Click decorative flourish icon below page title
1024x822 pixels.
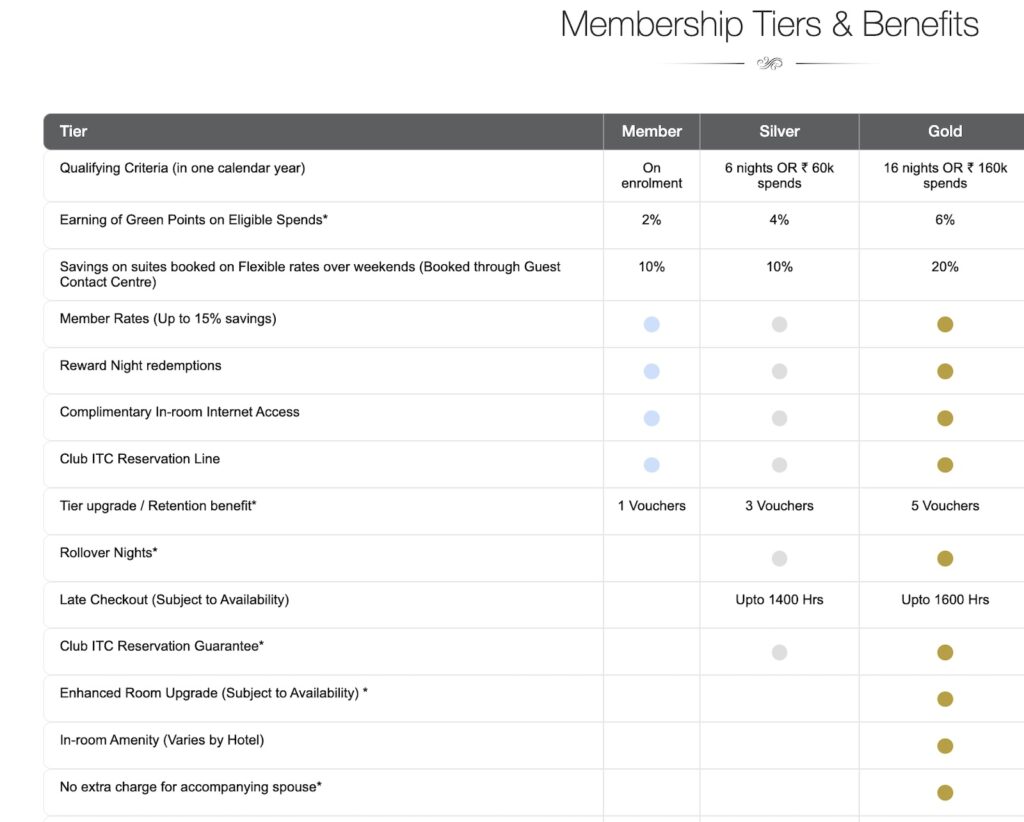[769, 63]
